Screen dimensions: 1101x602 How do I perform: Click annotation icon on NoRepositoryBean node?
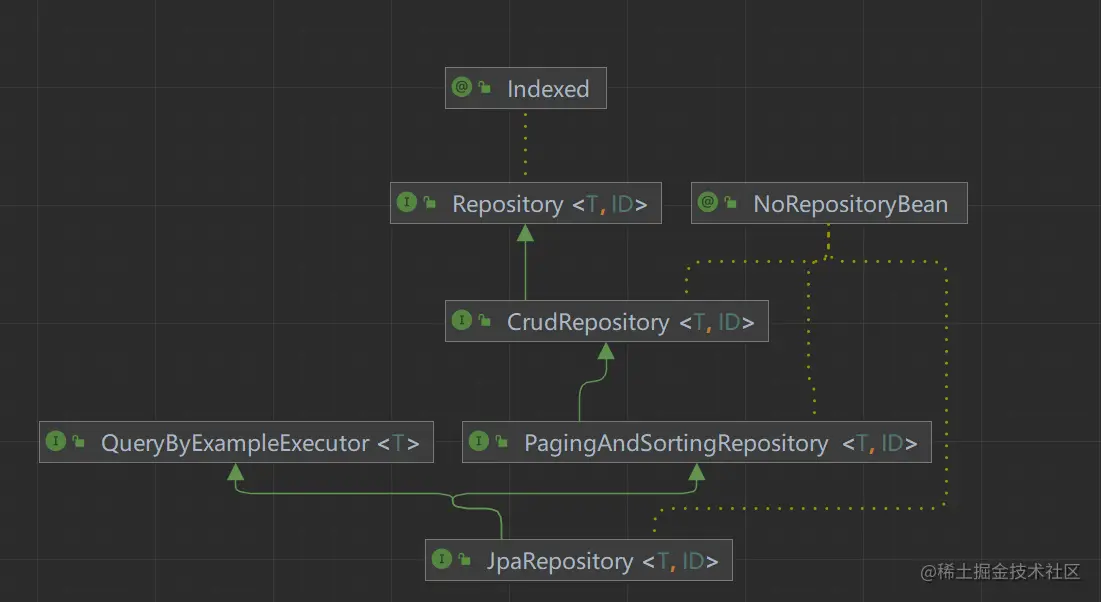click(708, 202)
